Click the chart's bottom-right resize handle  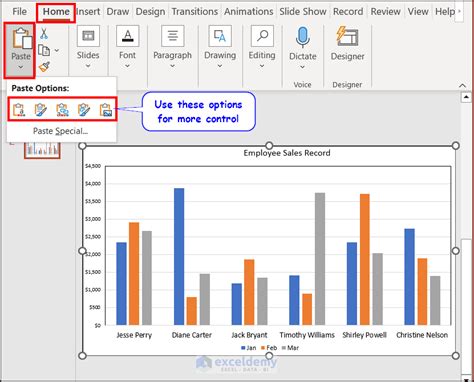456,356
